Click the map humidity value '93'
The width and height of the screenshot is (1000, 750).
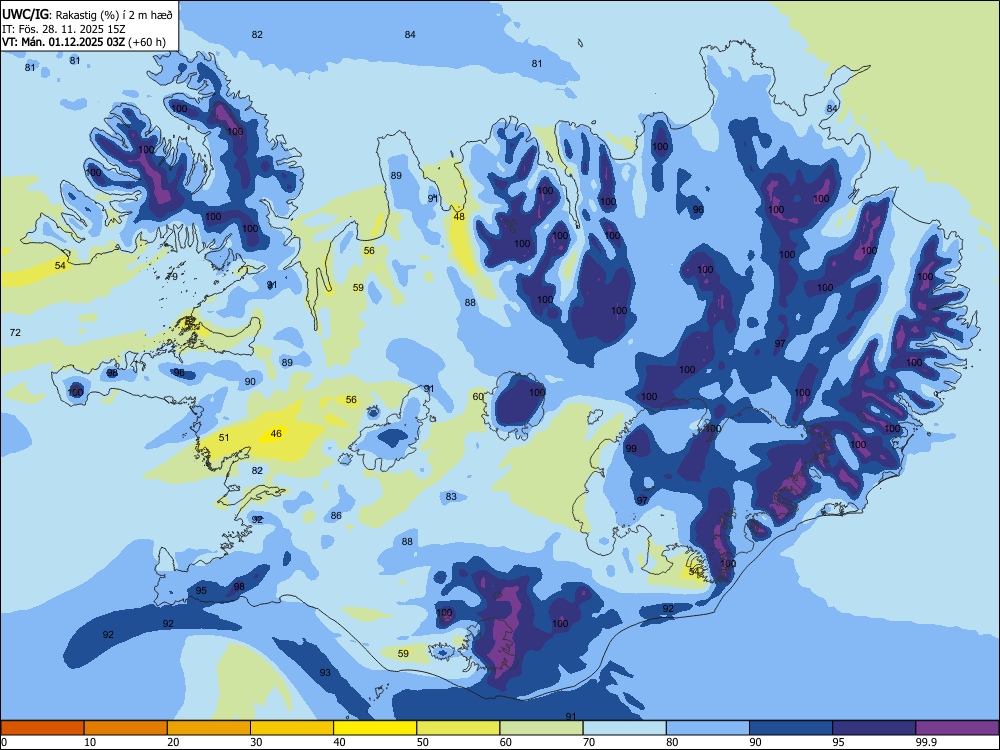325,672
